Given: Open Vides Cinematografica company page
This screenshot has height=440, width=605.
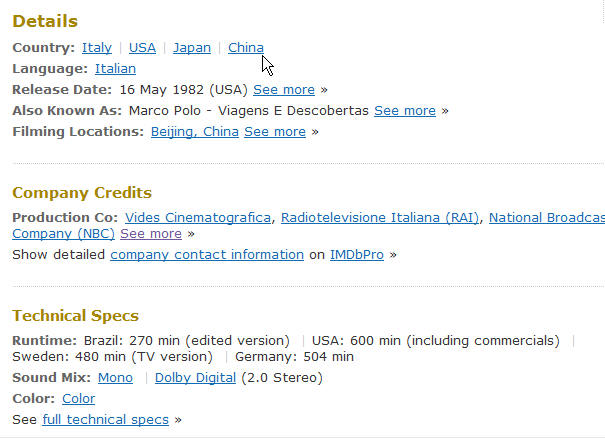Looking at the screenshot, I should (198, 218).
